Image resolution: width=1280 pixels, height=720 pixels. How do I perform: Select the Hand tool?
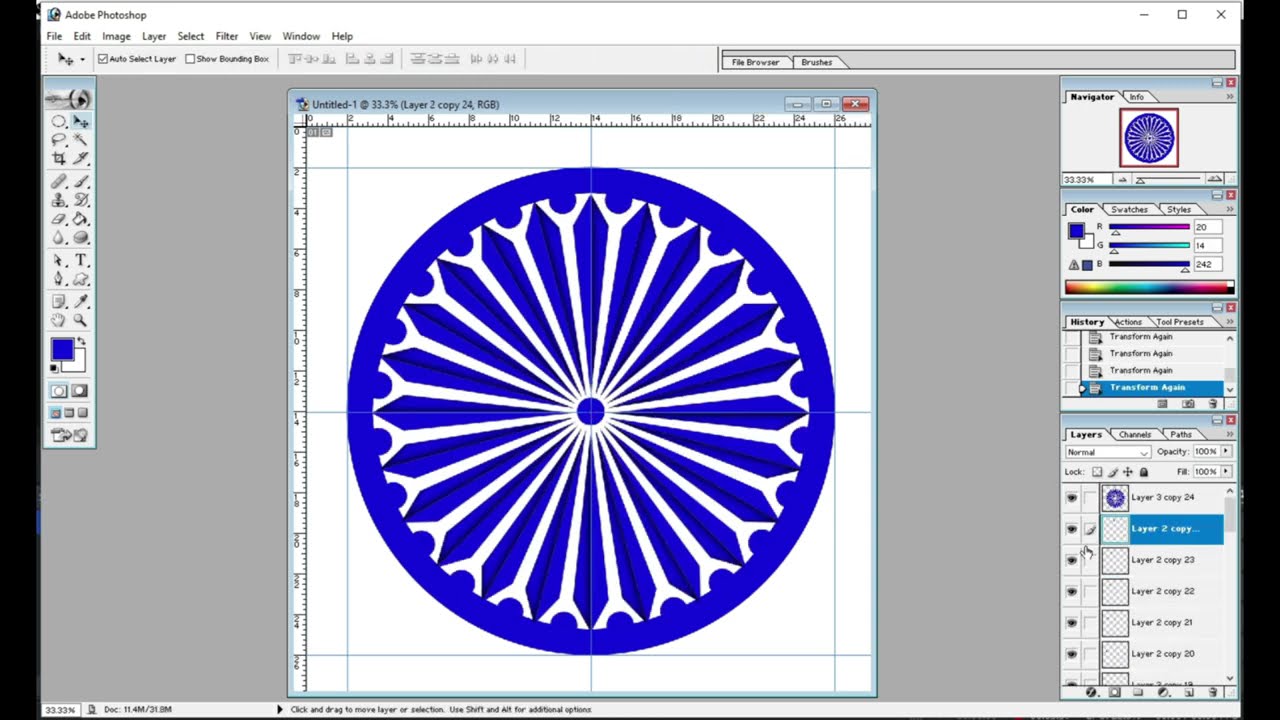59,320
